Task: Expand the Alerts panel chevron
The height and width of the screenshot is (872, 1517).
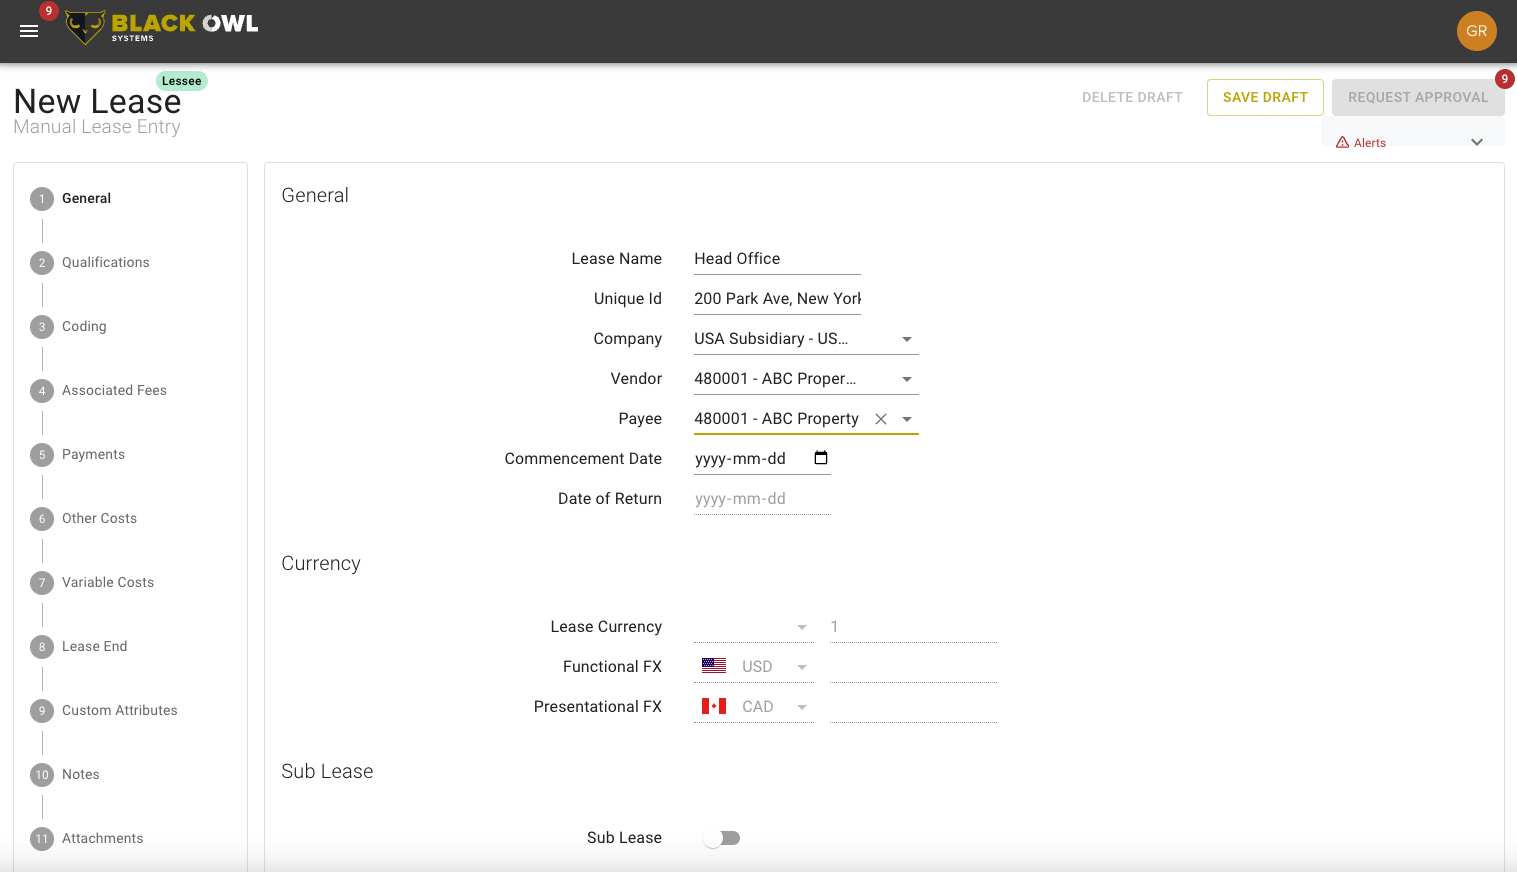Action: [1477, 142]
